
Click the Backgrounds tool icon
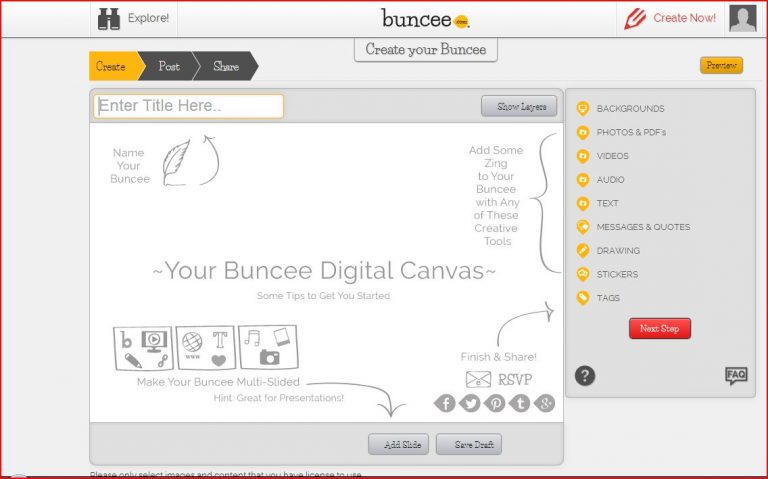coord(582,108)
